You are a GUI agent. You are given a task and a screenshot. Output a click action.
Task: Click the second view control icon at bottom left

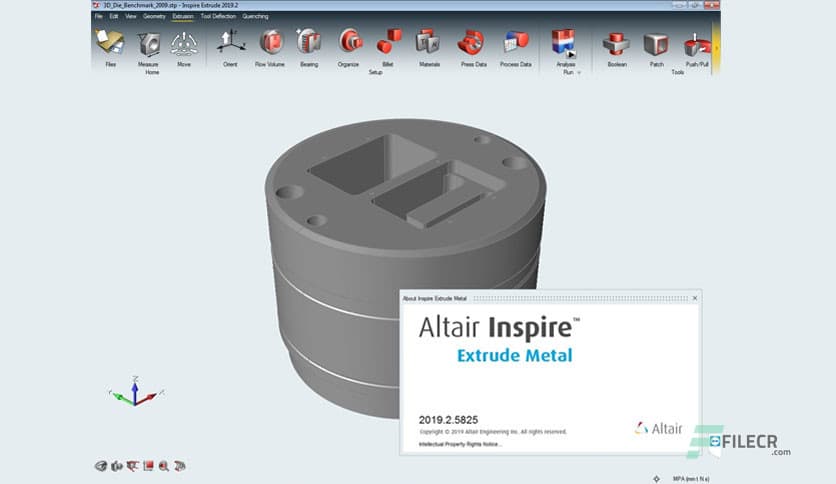point(117,466)
